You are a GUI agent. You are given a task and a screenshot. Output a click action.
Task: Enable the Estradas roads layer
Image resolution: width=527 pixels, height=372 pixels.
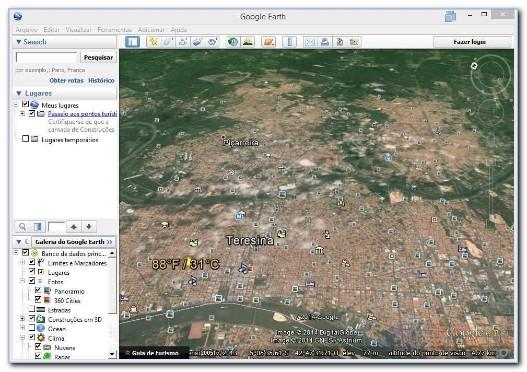click(32, 309)
